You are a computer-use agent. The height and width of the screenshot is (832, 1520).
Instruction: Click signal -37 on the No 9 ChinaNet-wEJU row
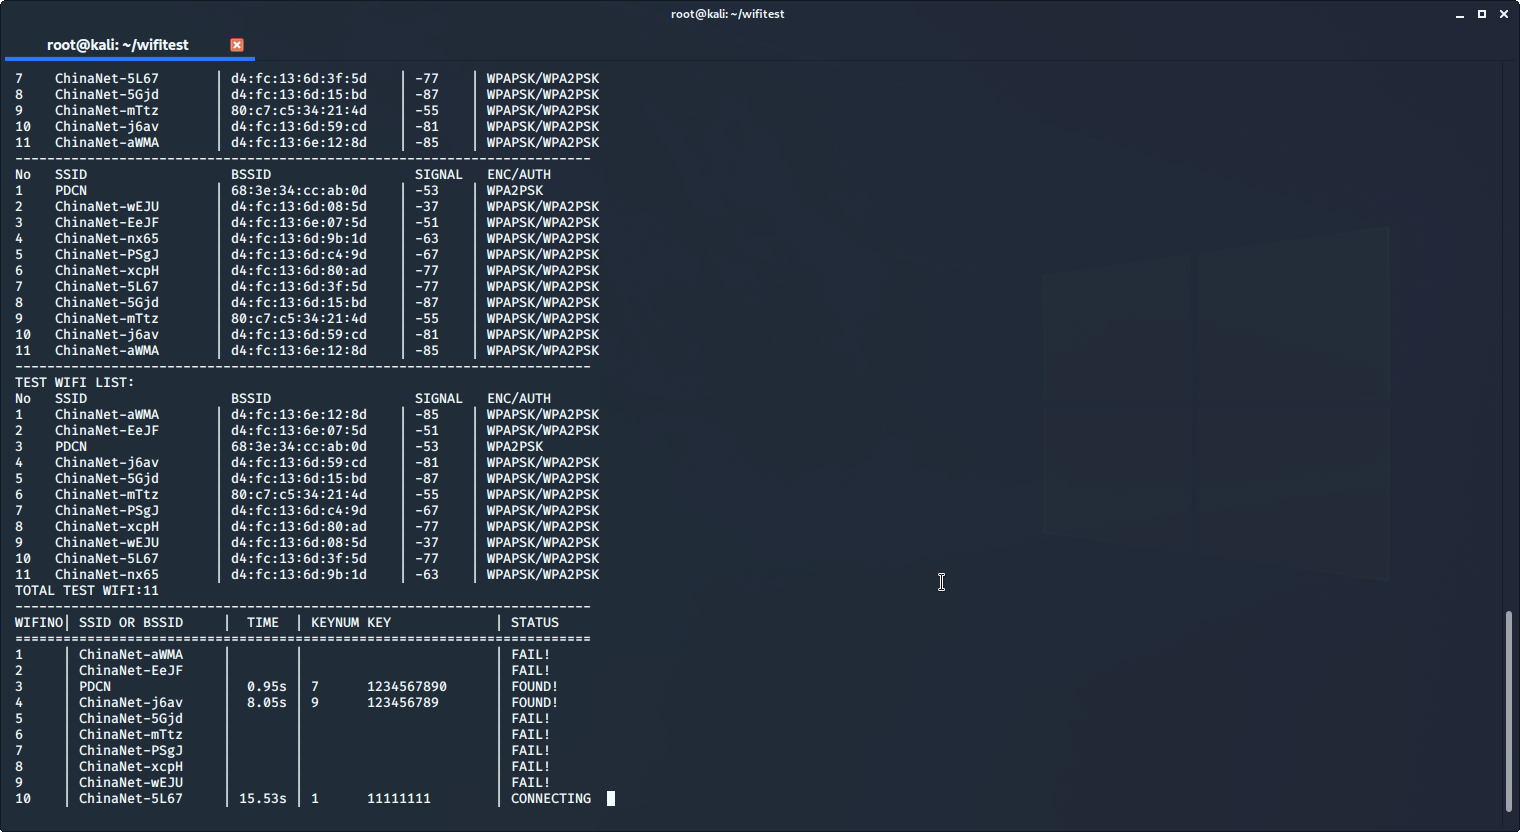coord(427,542)
